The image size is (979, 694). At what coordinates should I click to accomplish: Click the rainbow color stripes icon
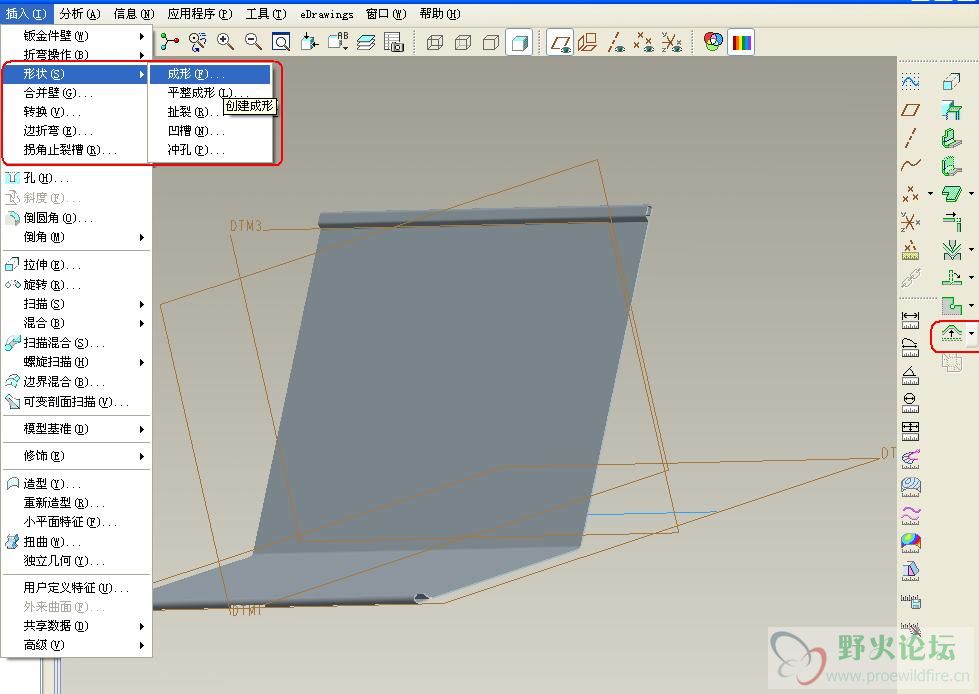pyautogui.click(x=741, y=42)
